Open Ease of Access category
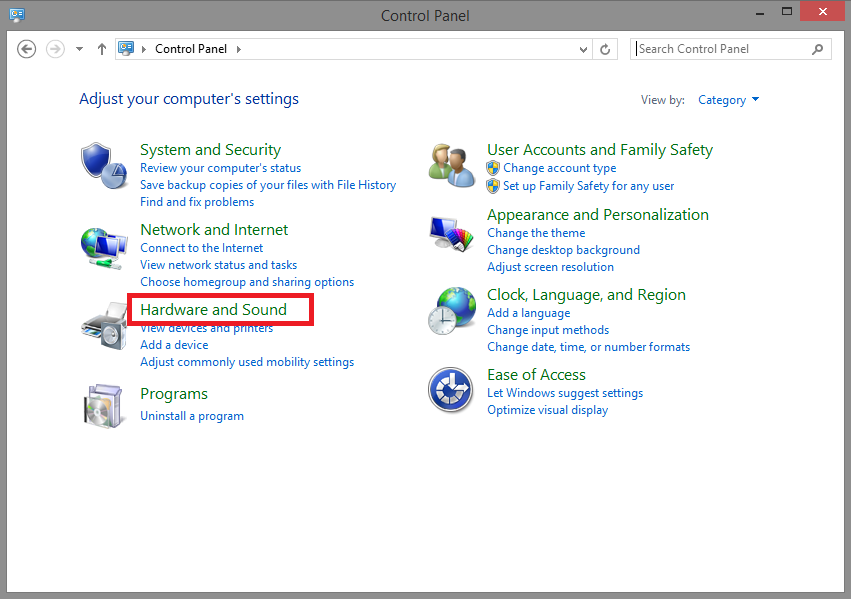Image resolution: width=851 pixels, height=599 pixels. 536,375
